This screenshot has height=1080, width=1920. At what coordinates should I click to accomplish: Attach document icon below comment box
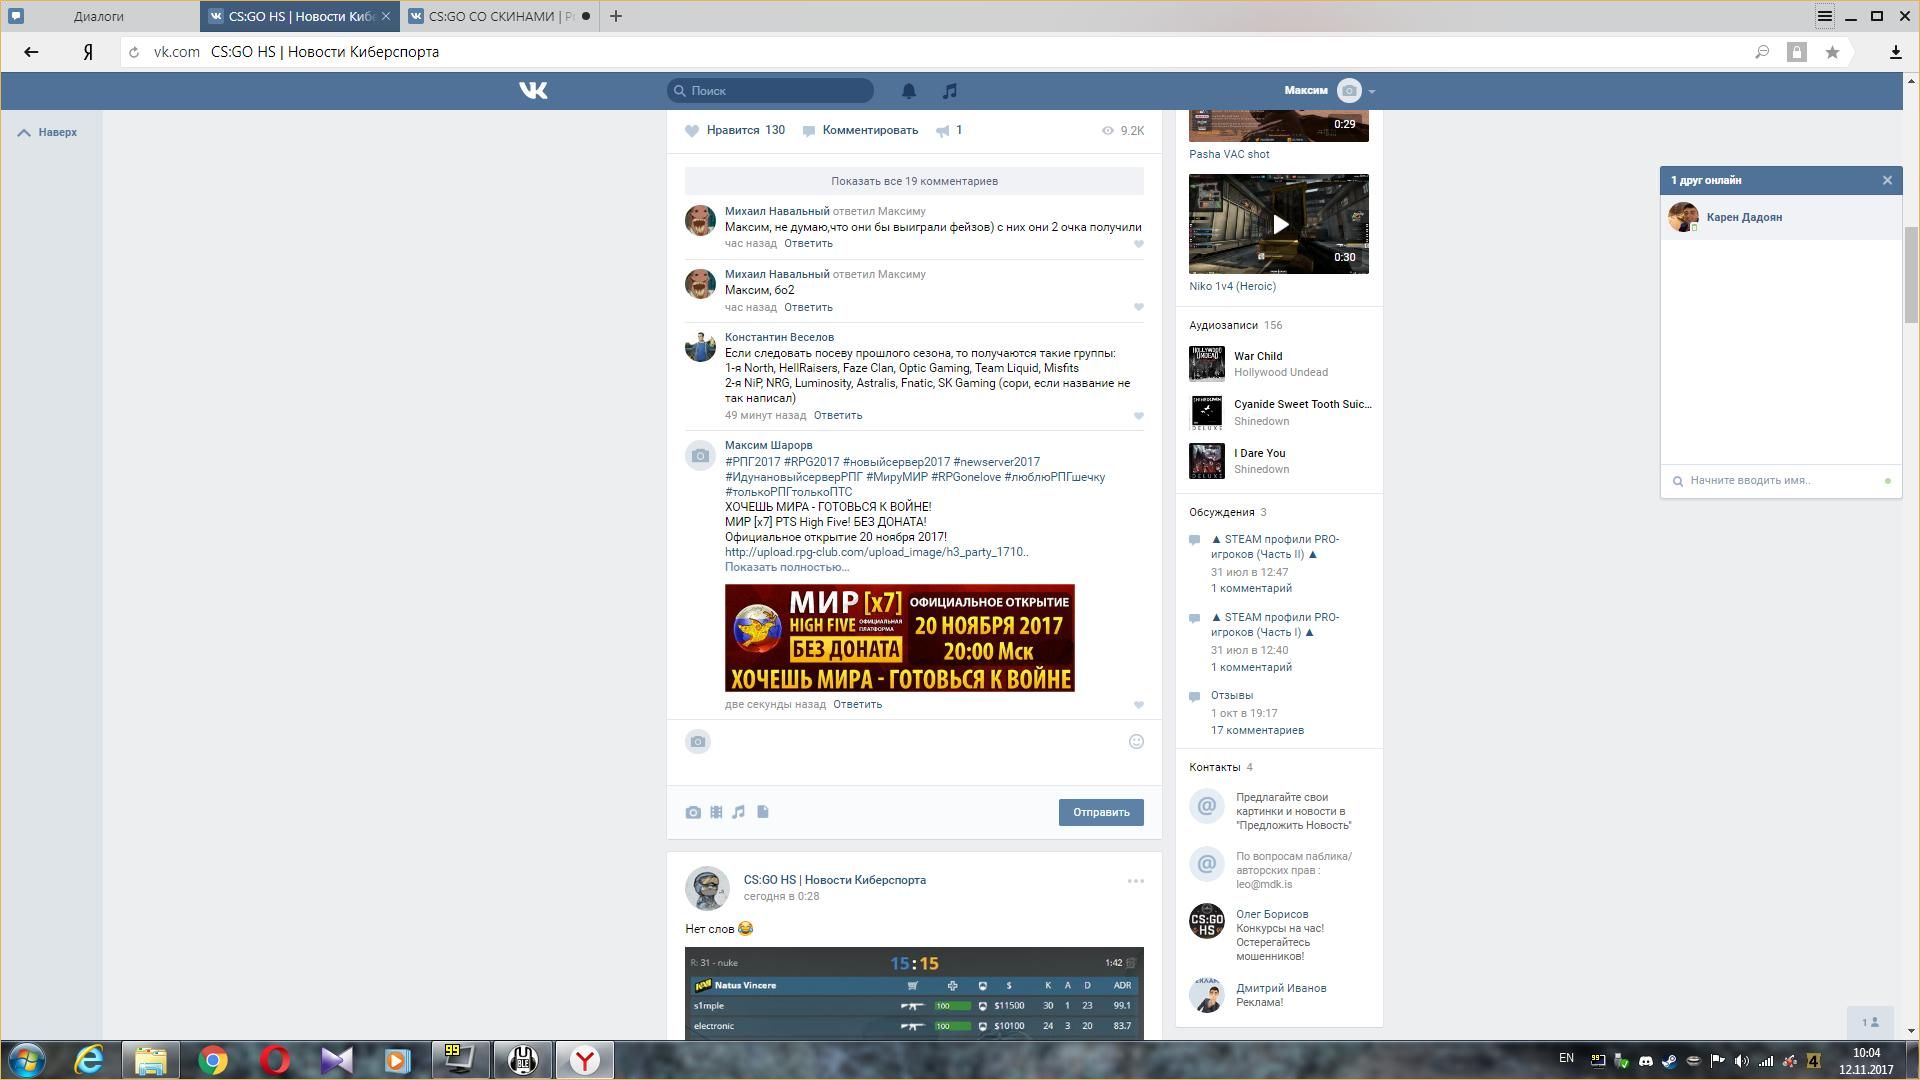763,812
